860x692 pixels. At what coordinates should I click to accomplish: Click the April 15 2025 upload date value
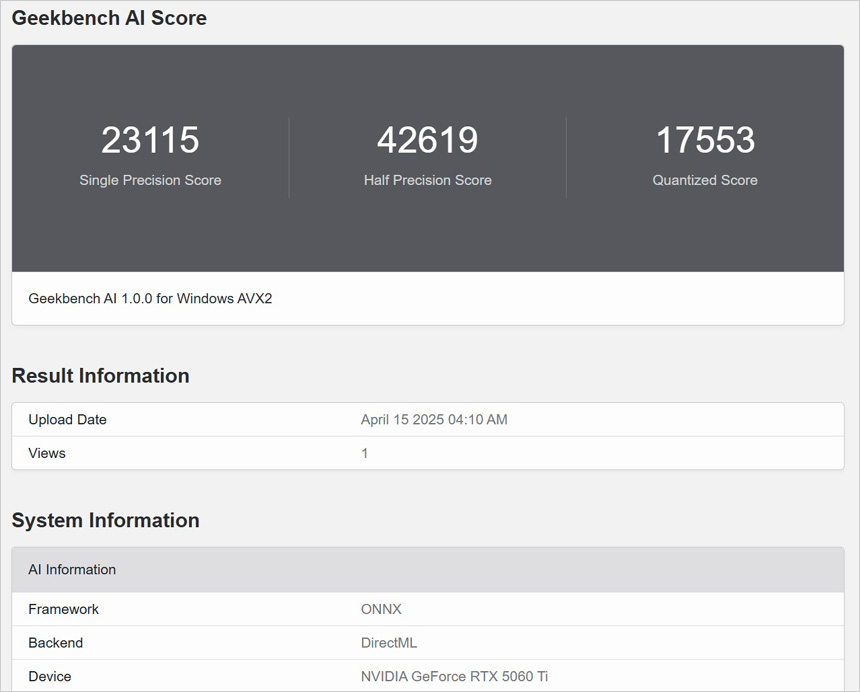point(434,420)
